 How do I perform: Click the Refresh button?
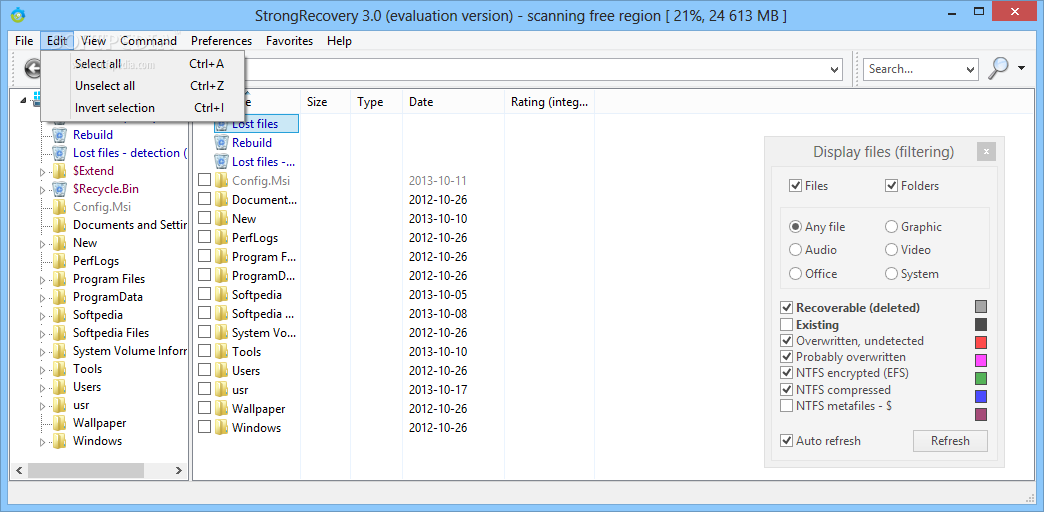[x=950, y=441]
